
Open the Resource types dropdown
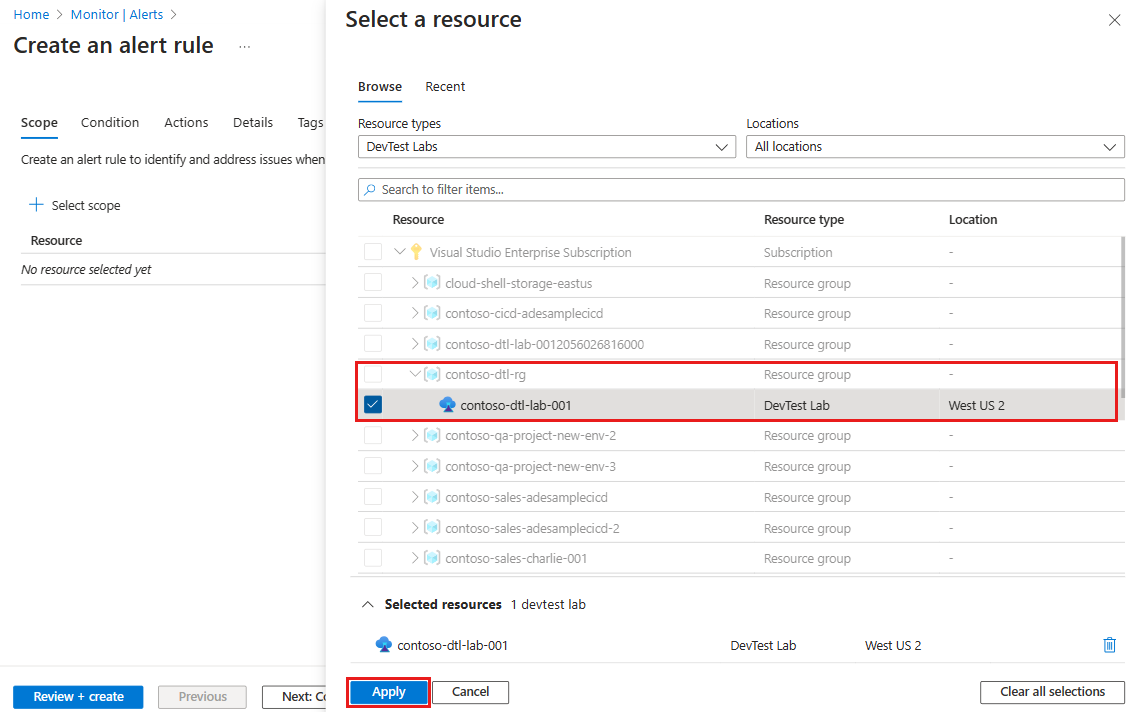547,147
